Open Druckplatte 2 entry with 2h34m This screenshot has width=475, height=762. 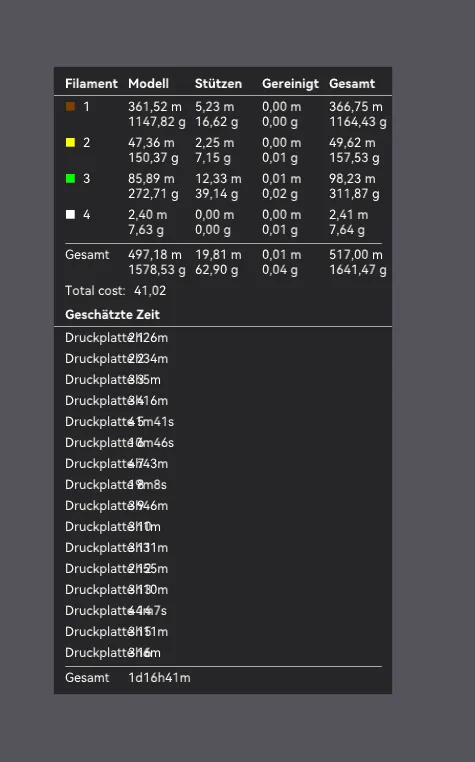point(117,359)
